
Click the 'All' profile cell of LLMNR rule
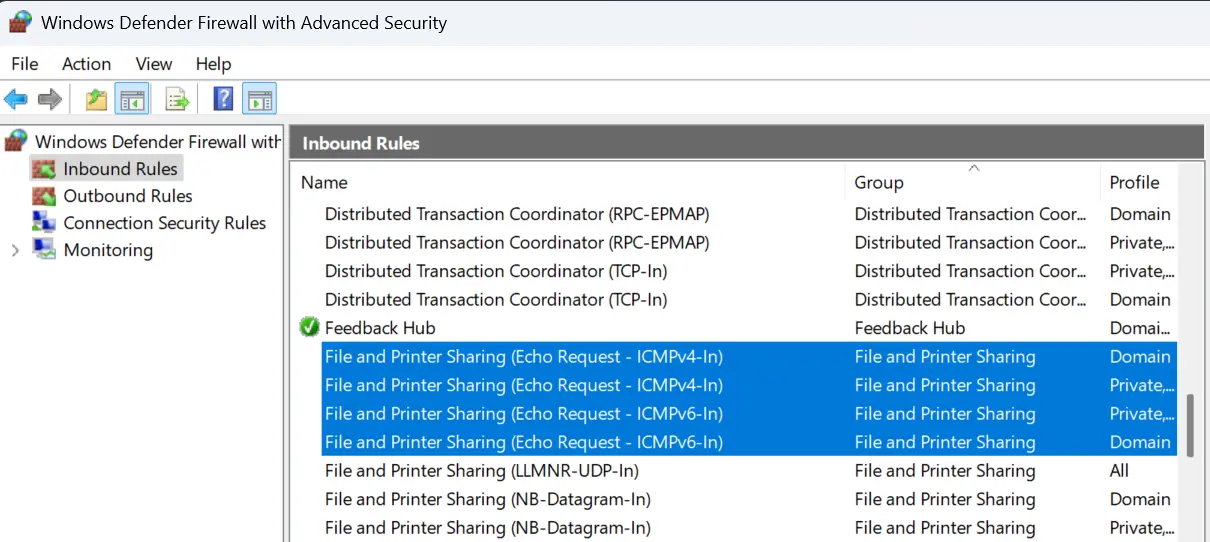(1119, 470)
